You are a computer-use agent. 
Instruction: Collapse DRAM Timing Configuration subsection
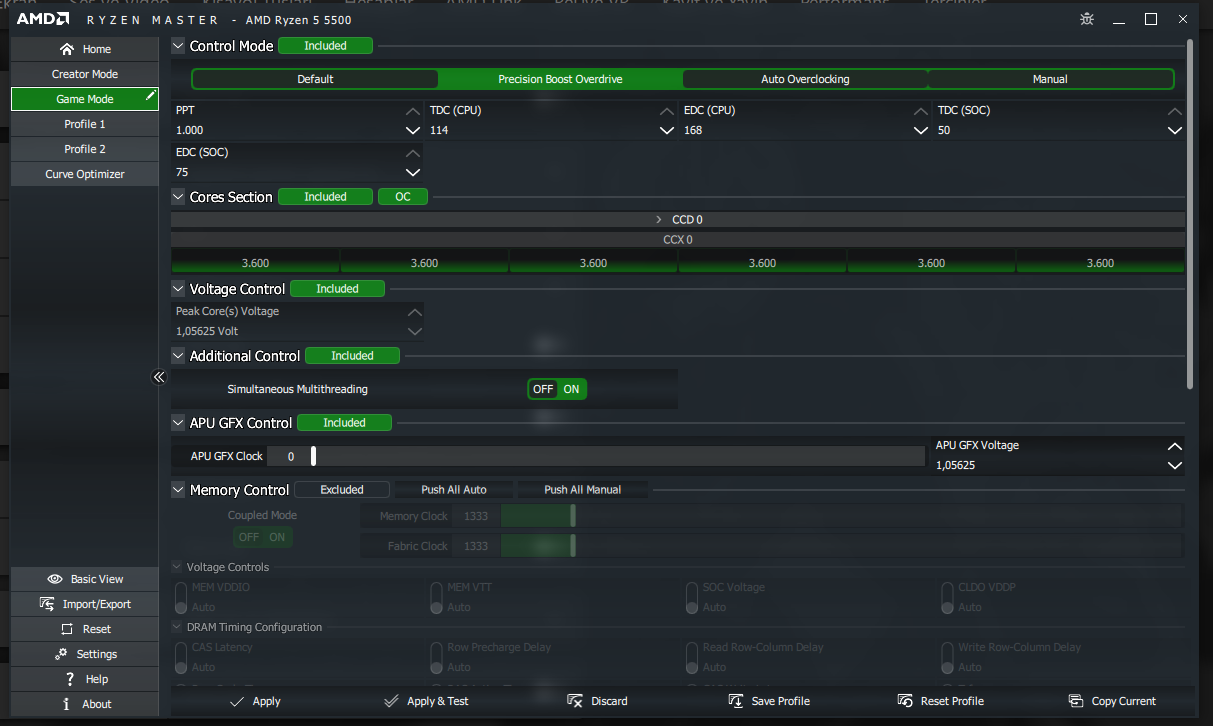[x=177, y=627]
